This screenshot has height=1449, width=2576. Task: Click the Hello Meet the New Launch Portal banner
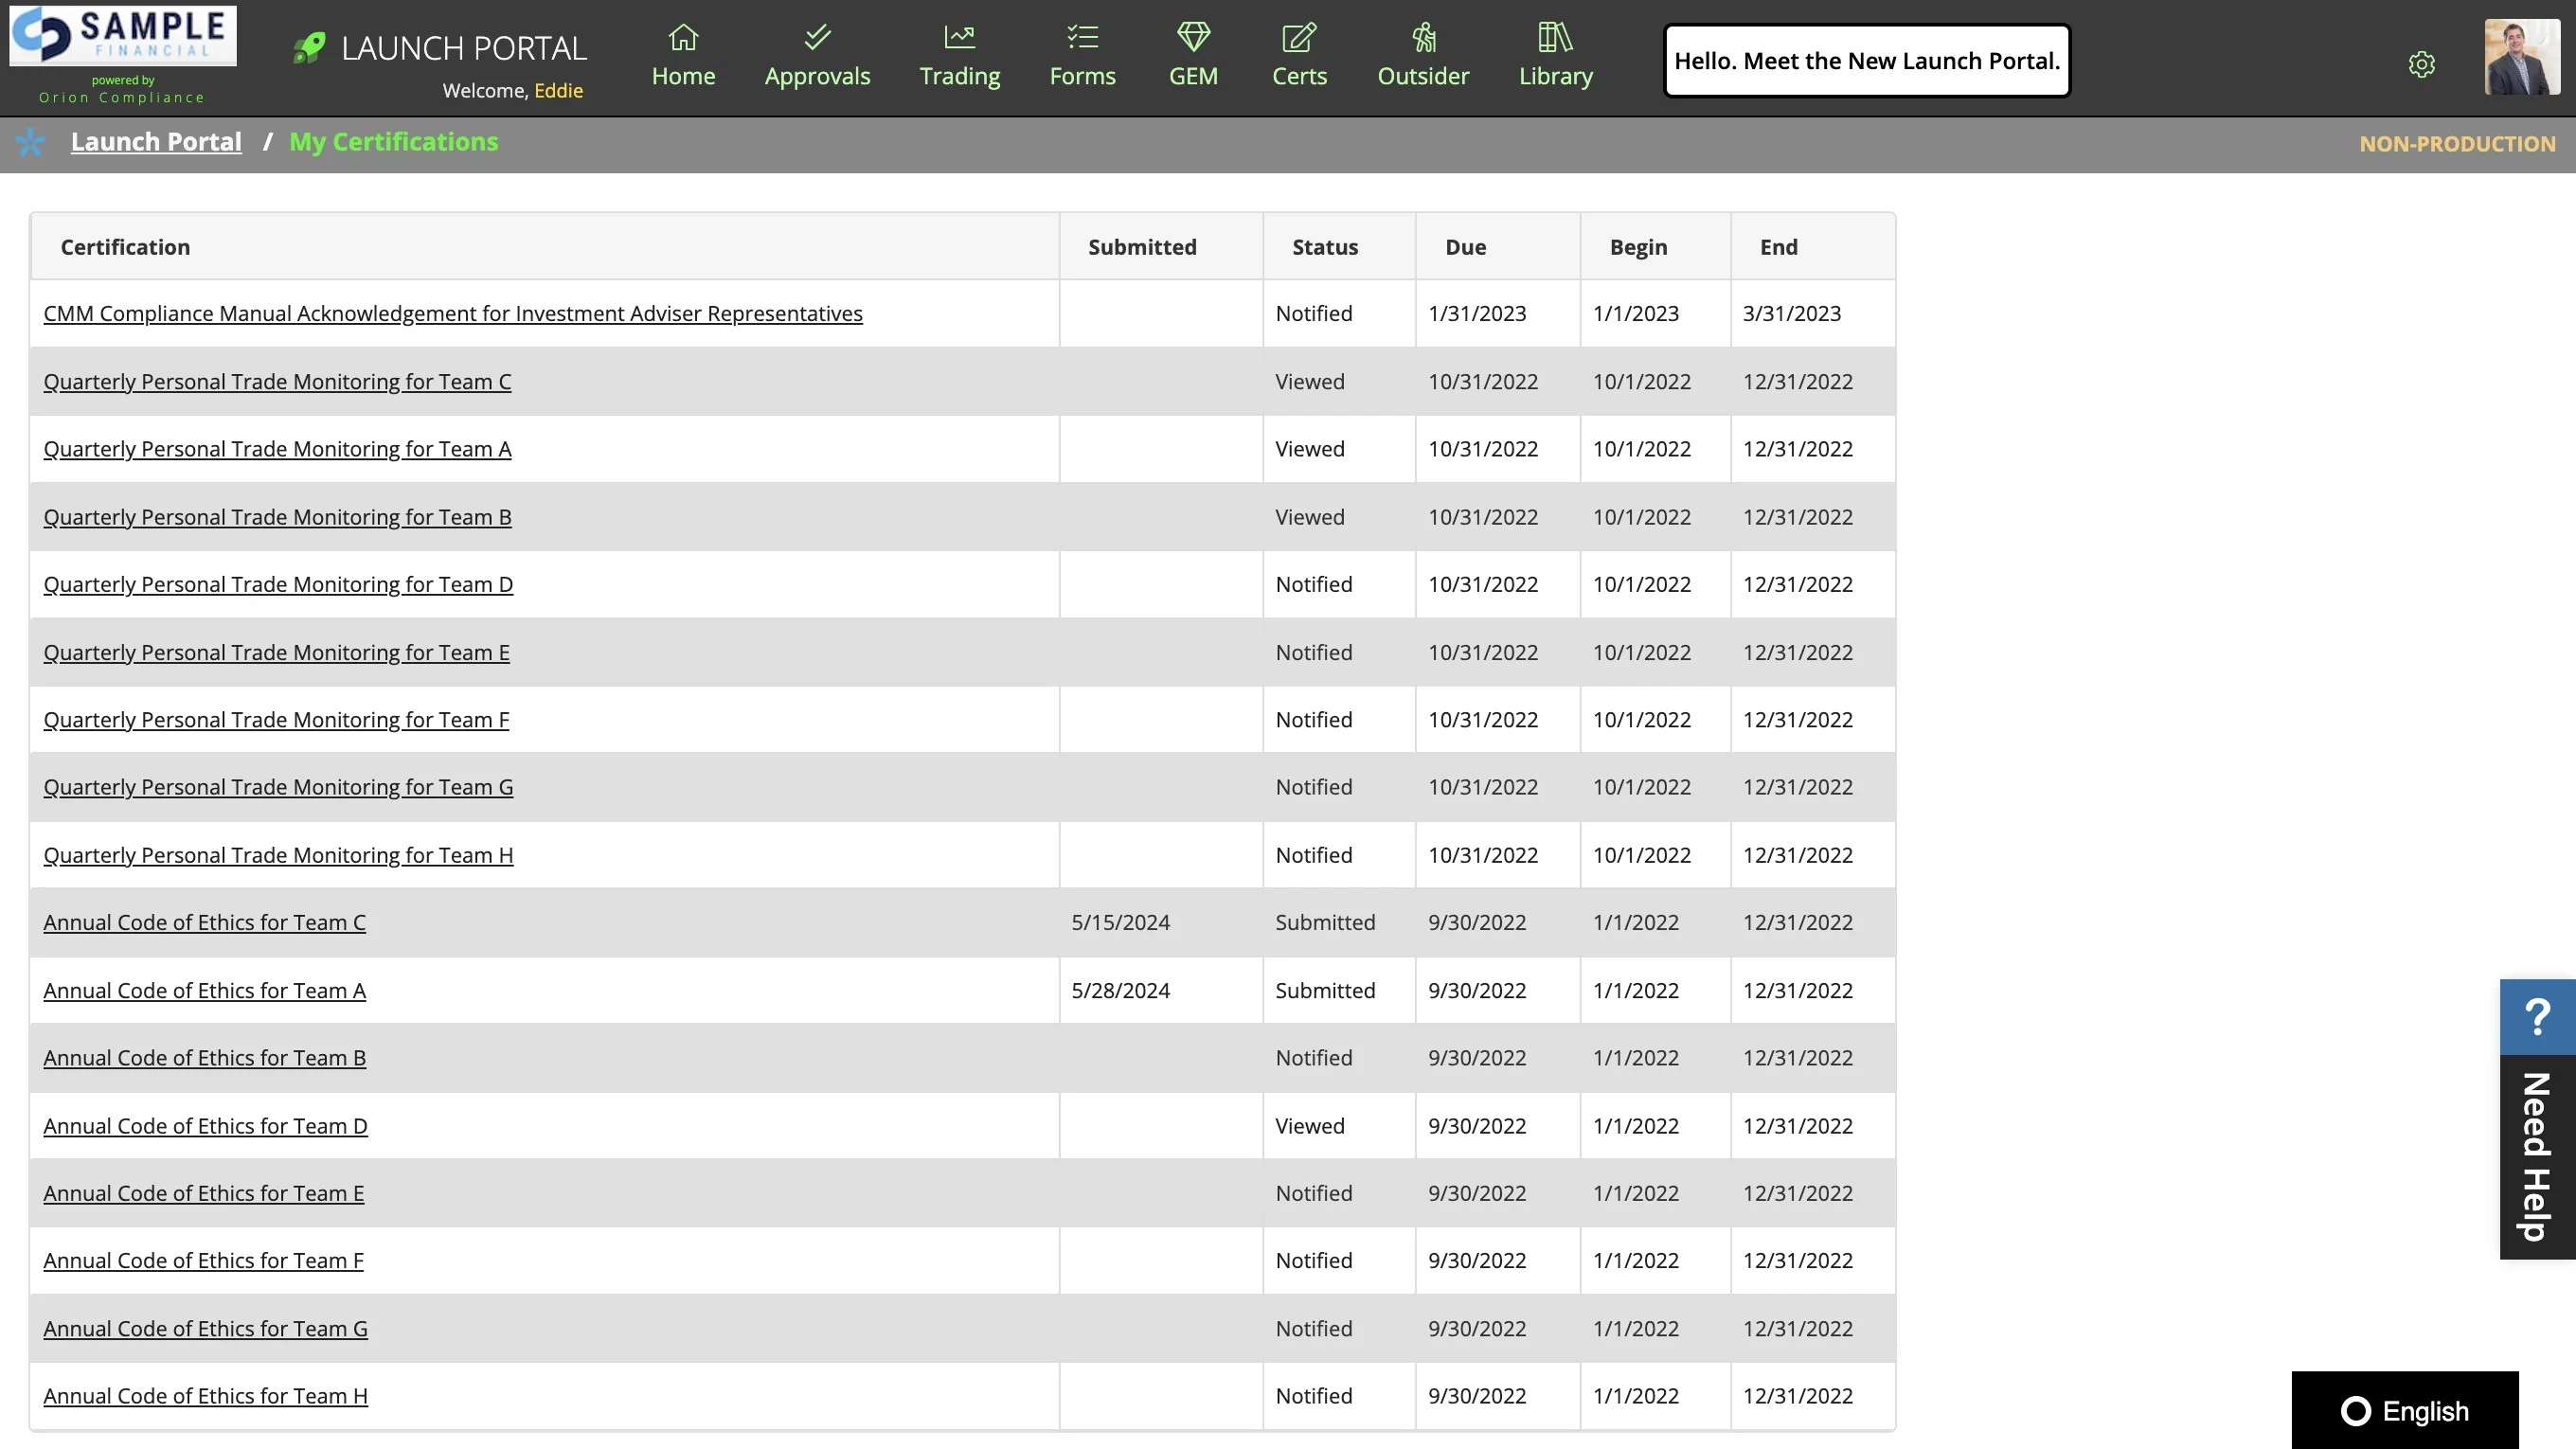[1866, 61]
